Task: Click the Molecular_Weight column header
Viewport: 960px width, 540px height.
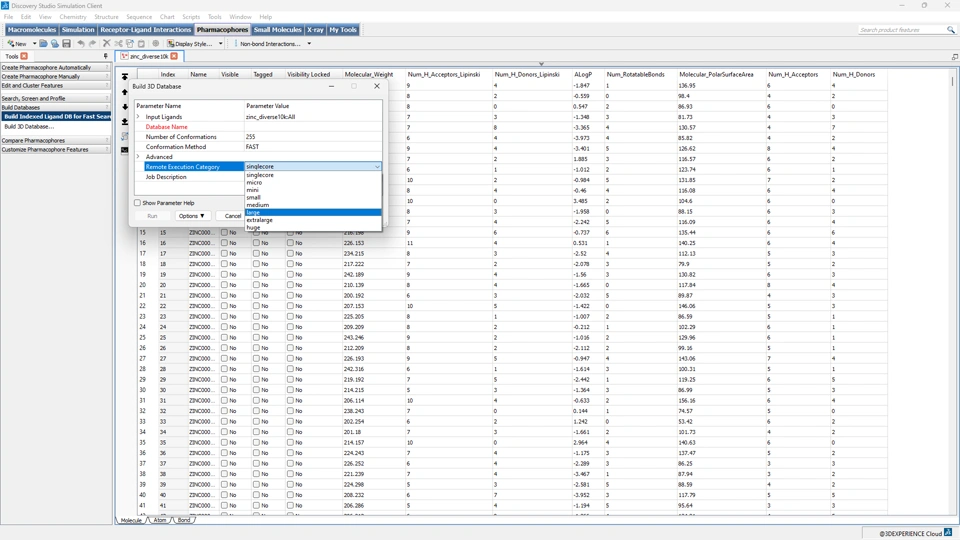Action: (369, 74)
